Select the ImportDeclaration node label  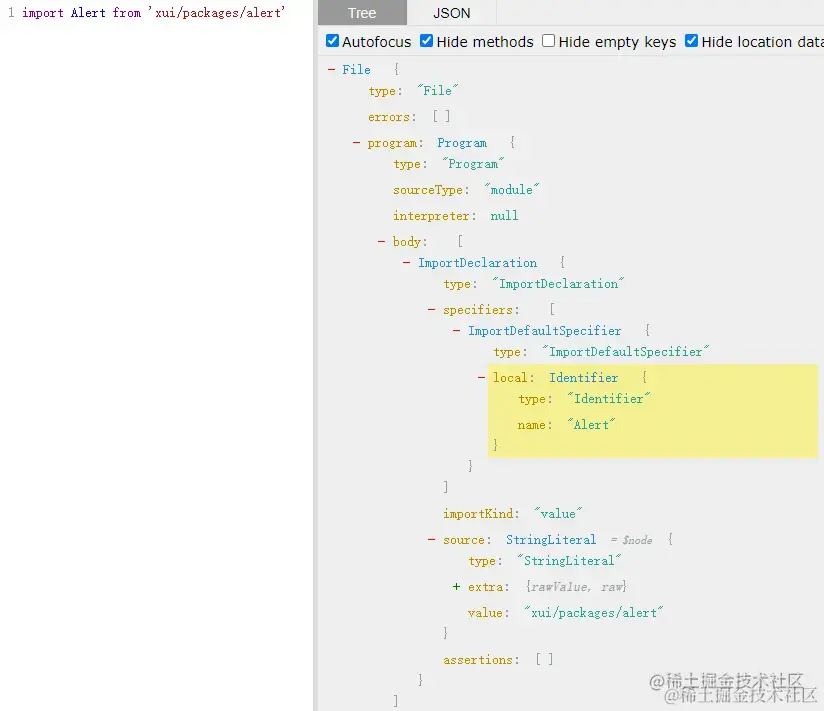[477, 263]
